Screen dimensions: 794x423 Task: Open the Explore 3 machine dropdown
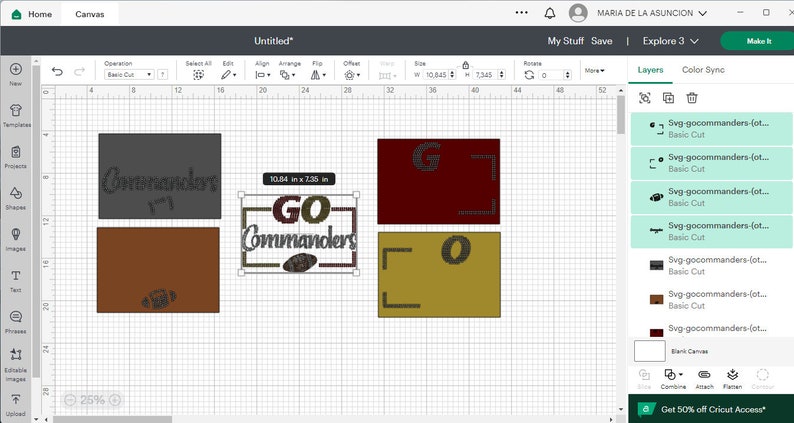(x=670, y=41)
